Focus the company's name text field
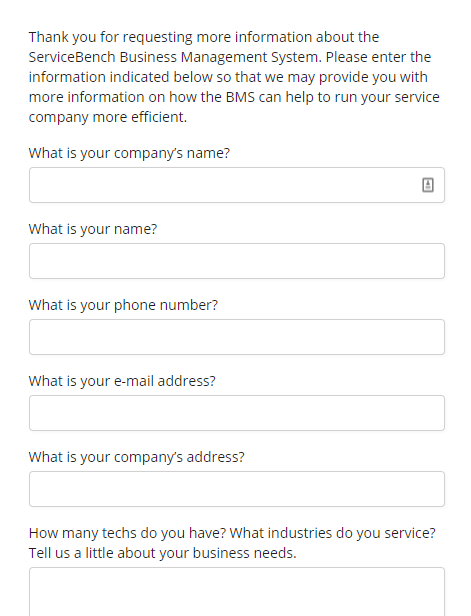Screen dimensions: 471x616 point(237,185)
